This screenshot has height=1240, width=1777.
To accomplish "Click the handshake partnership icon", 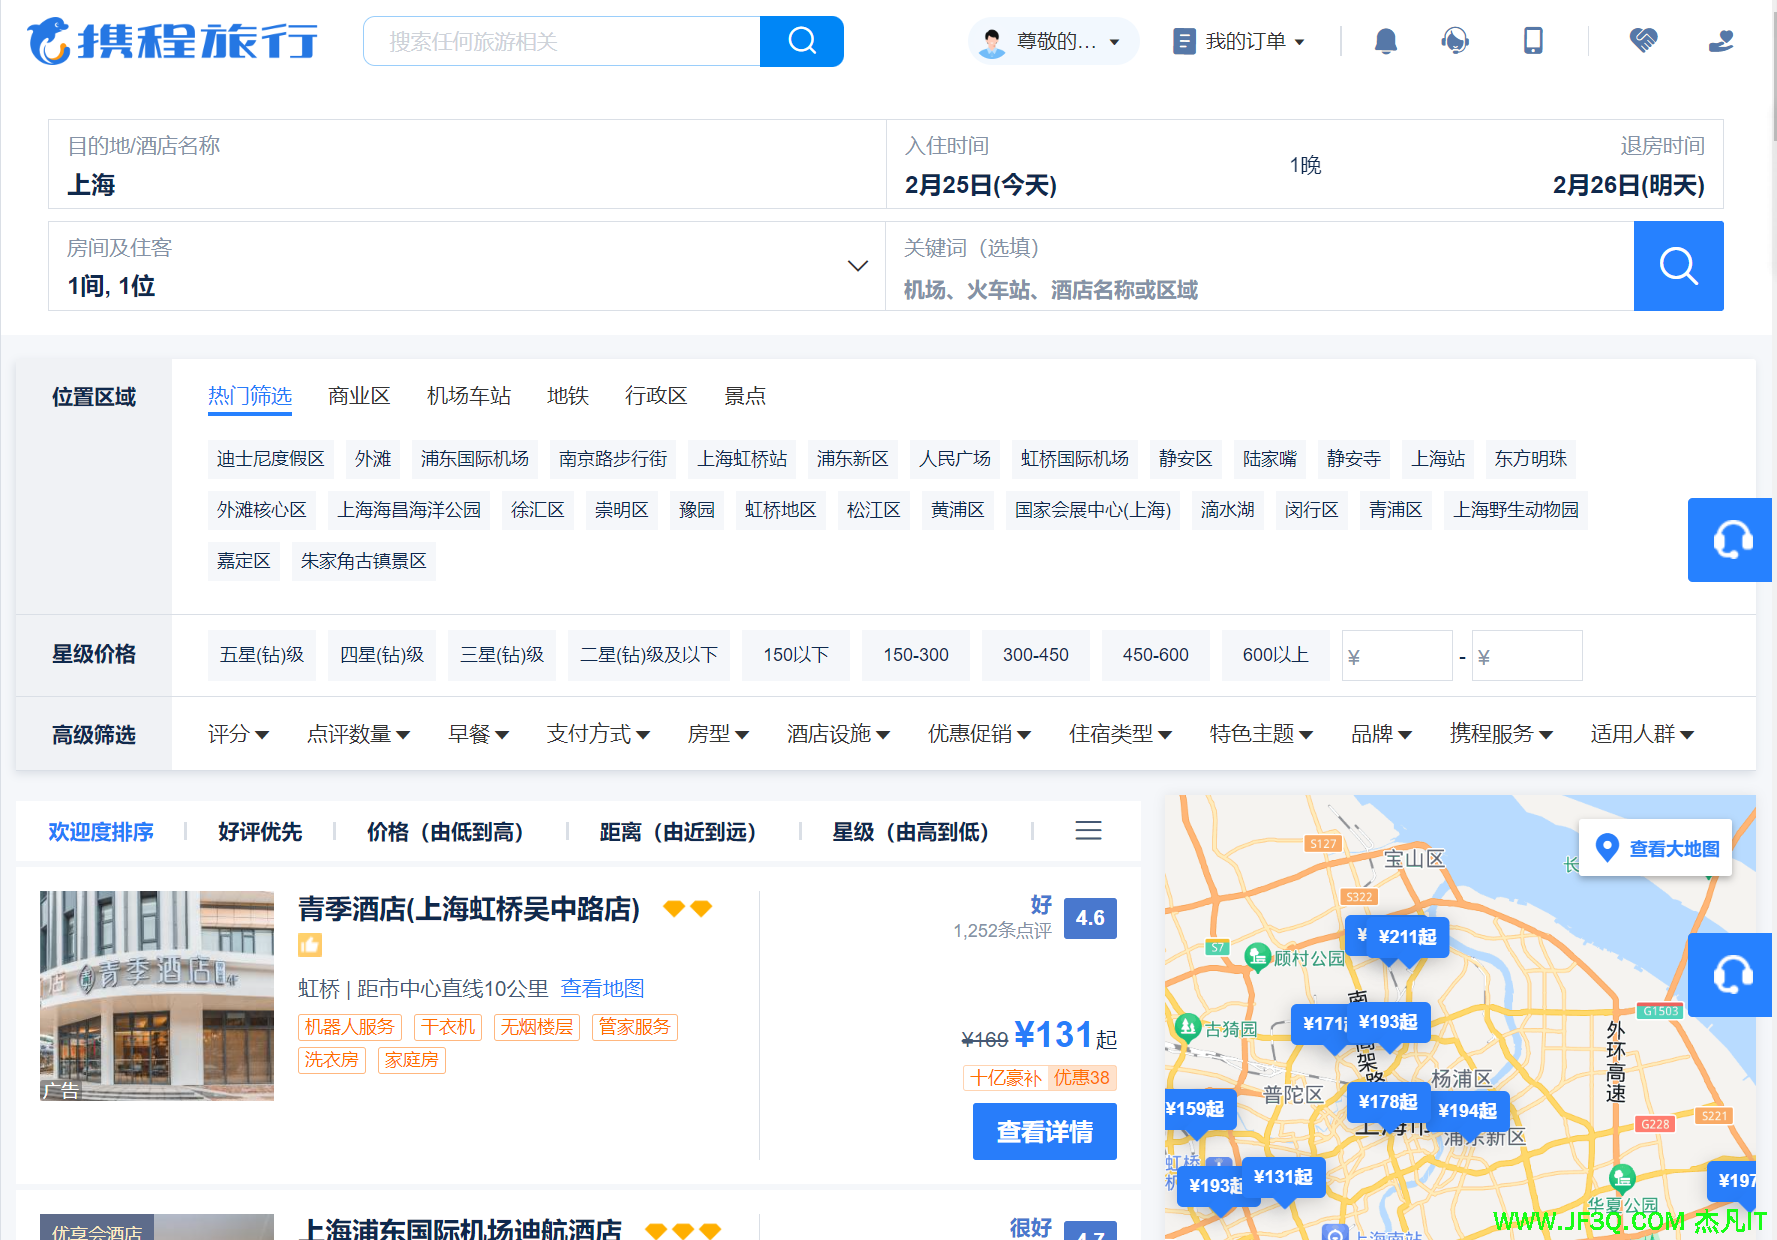I will [x=1643, y=41].
